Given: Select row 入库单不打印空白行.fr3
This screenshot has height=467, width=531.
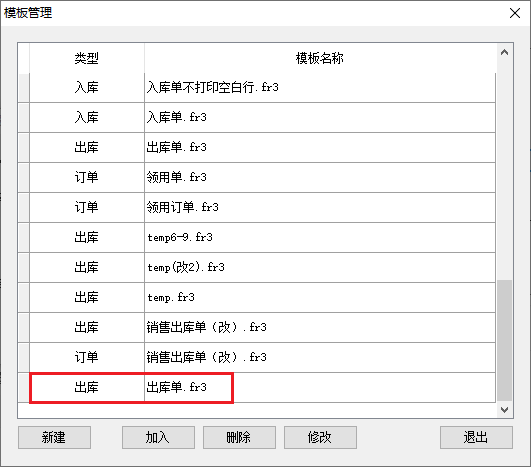Looking at the screenshot, I should 262,88.
